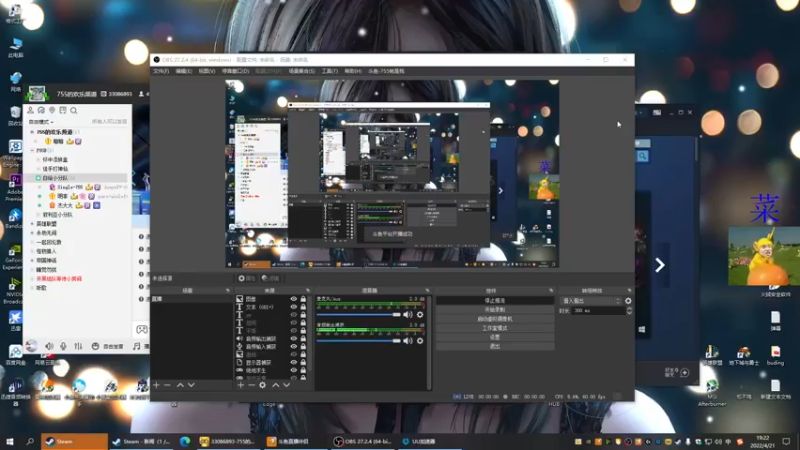Screen dimensions: 800x450
Task: Open the 自由模式 dropdown in YY
Action: pyautogui.click(x=41, y=122)
